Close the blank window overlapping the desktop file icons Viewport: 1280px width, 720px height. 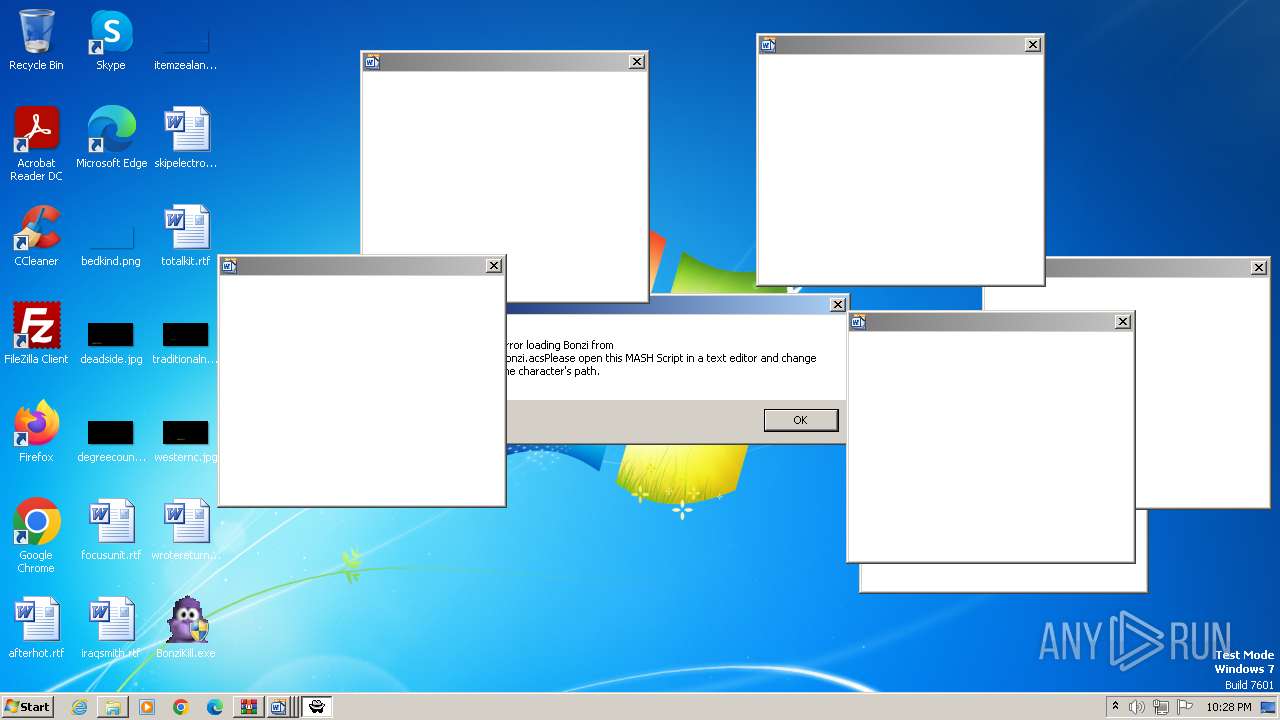[494, 266]
